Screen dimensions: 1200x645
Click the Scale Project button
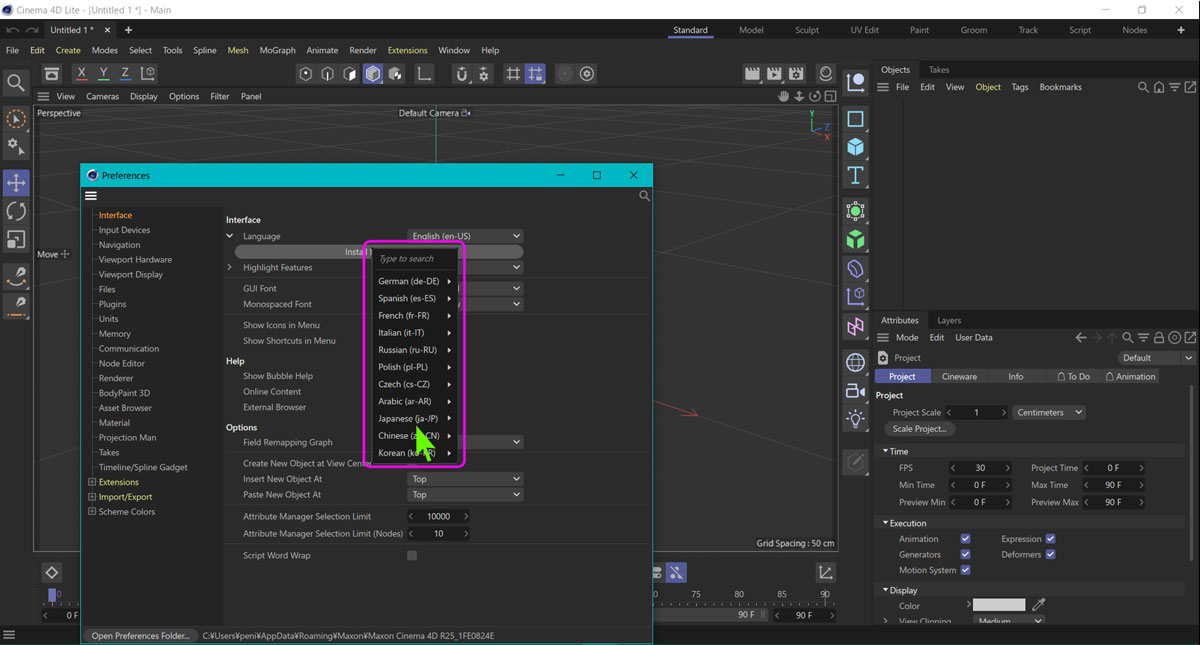[920, 428]
